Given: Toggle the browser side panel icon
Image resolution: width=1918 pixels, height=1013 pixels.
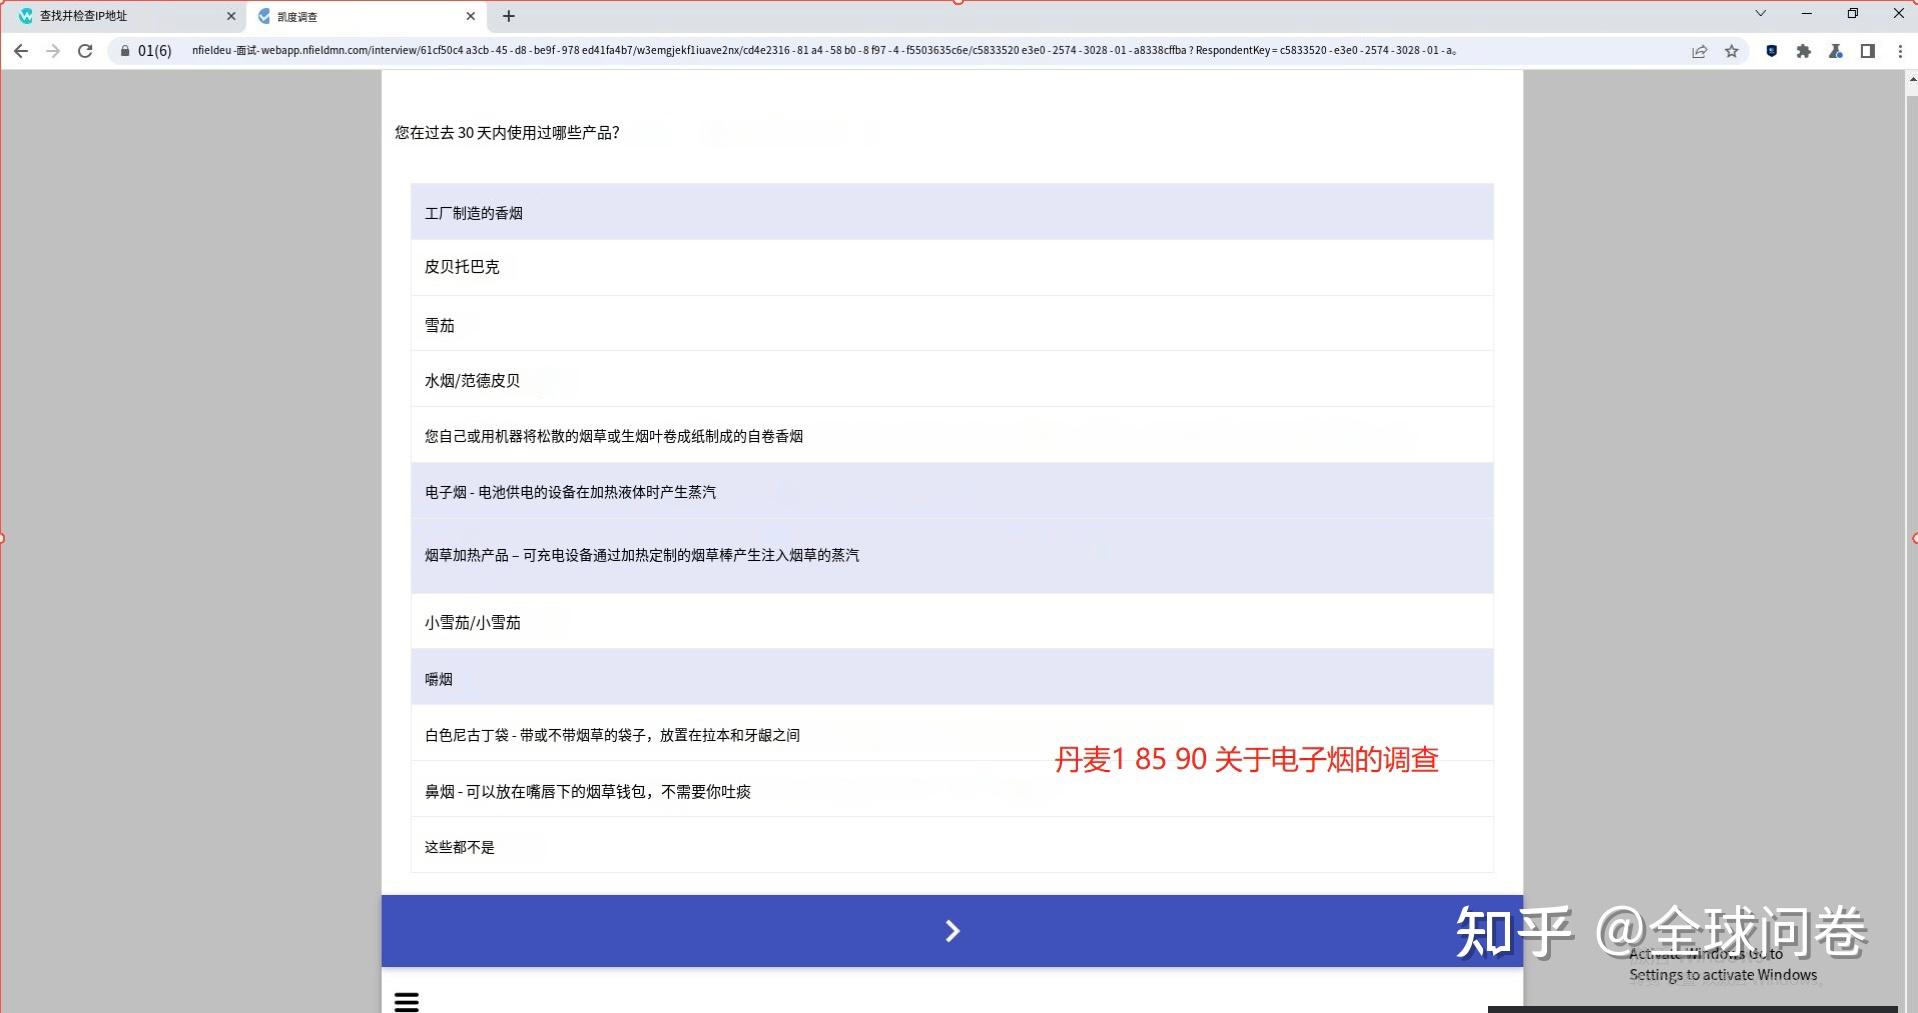Looking at the screenshot, I should pos(1867,51).
